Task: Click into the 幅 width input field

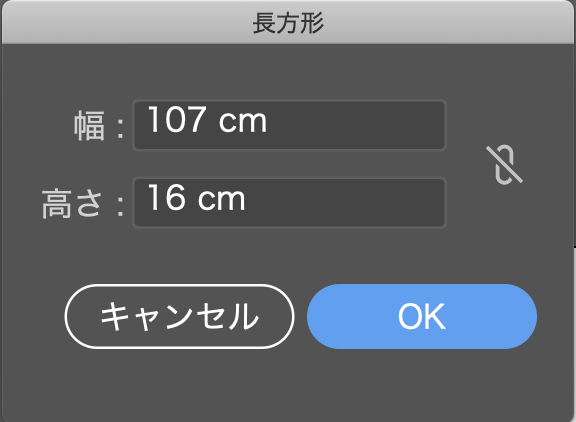Action: 289,125
